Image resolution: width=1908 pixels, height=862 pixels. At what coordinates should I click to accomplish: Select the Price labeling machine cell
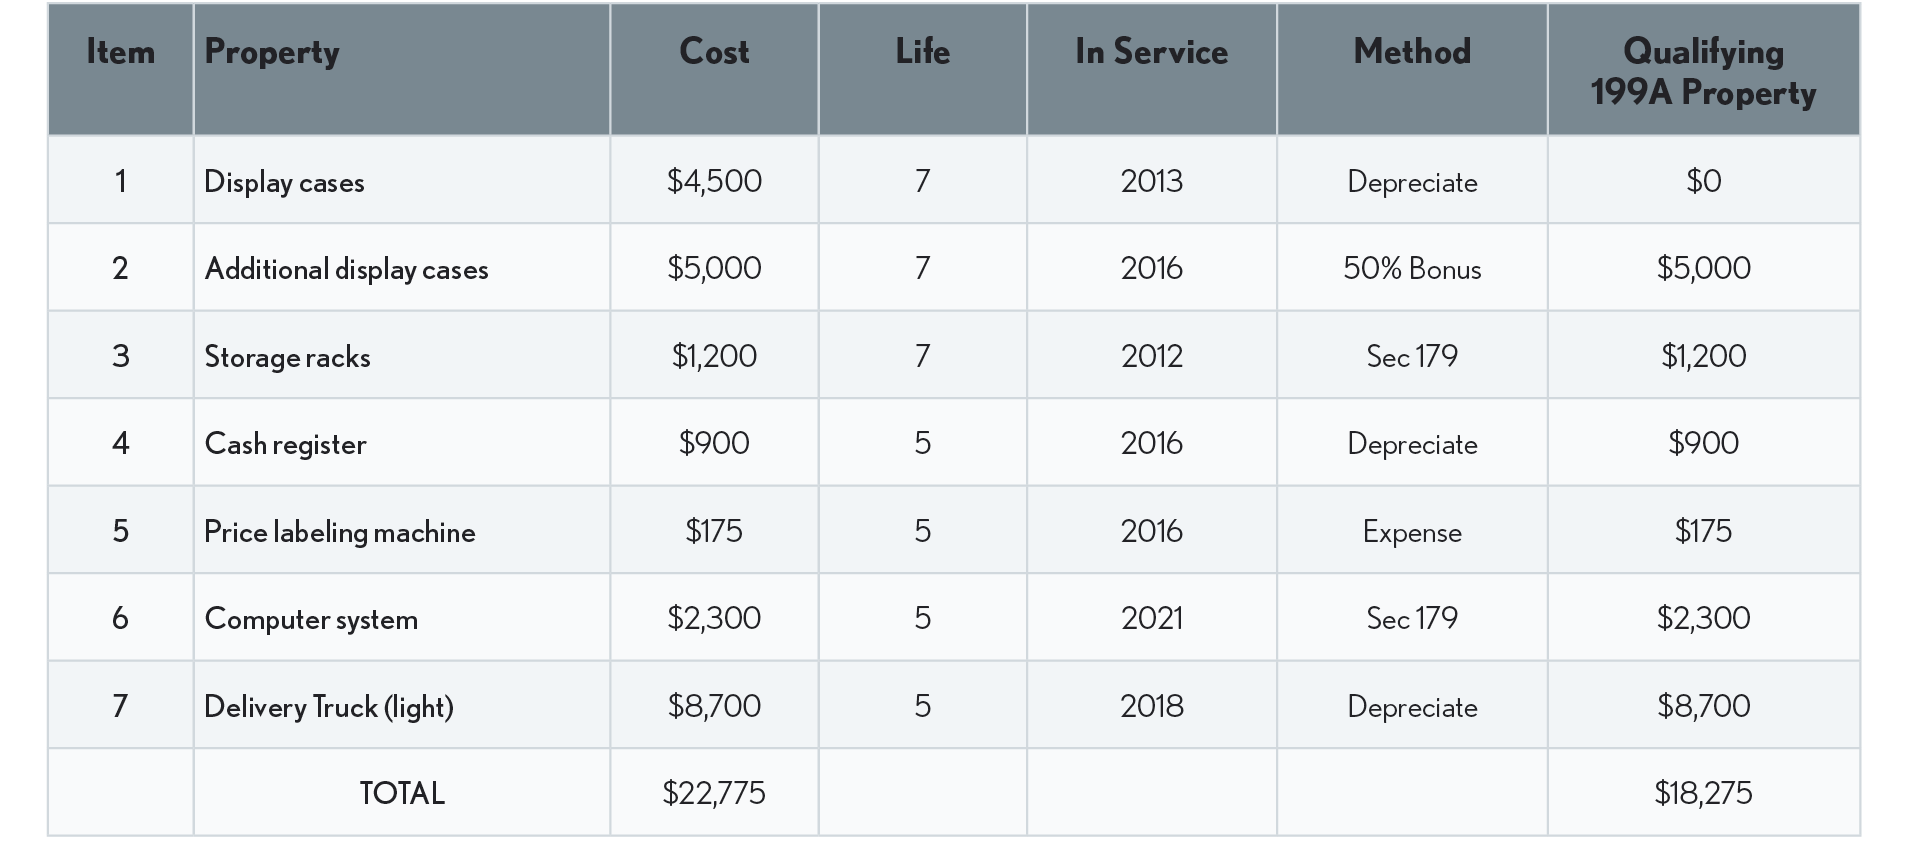click(x=340, y=532)
